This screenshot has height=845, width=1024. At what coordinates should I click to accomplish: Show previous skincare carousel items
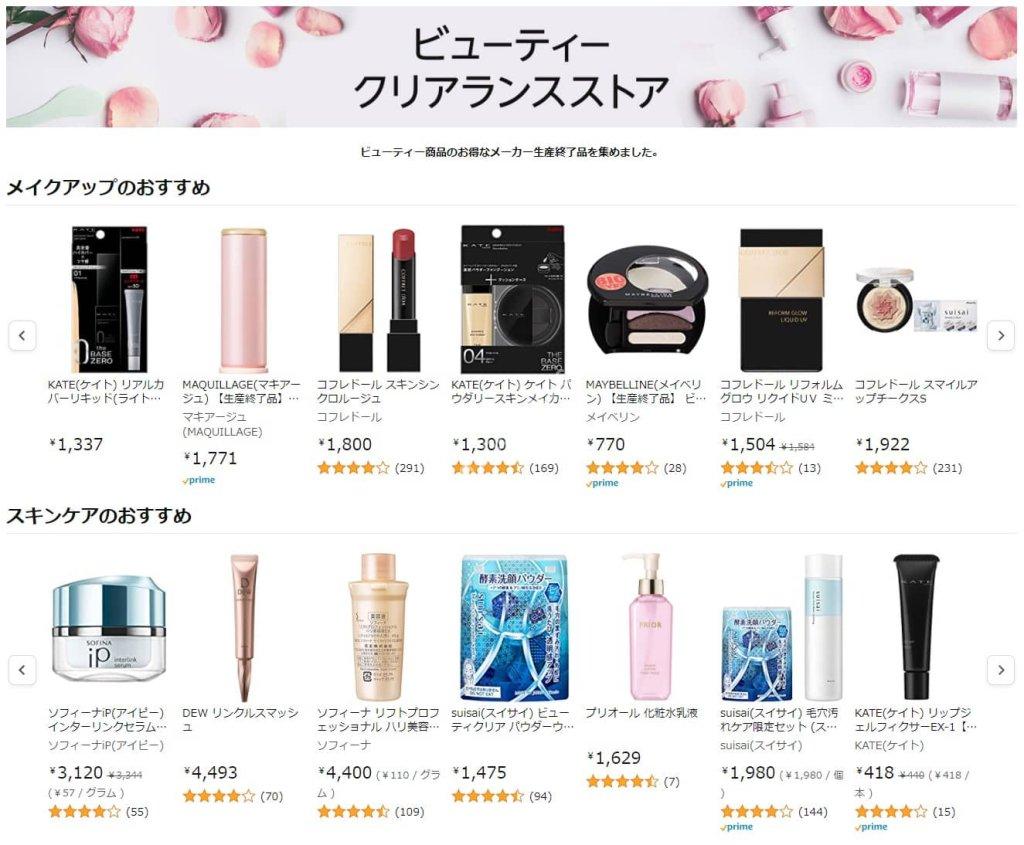22,670
